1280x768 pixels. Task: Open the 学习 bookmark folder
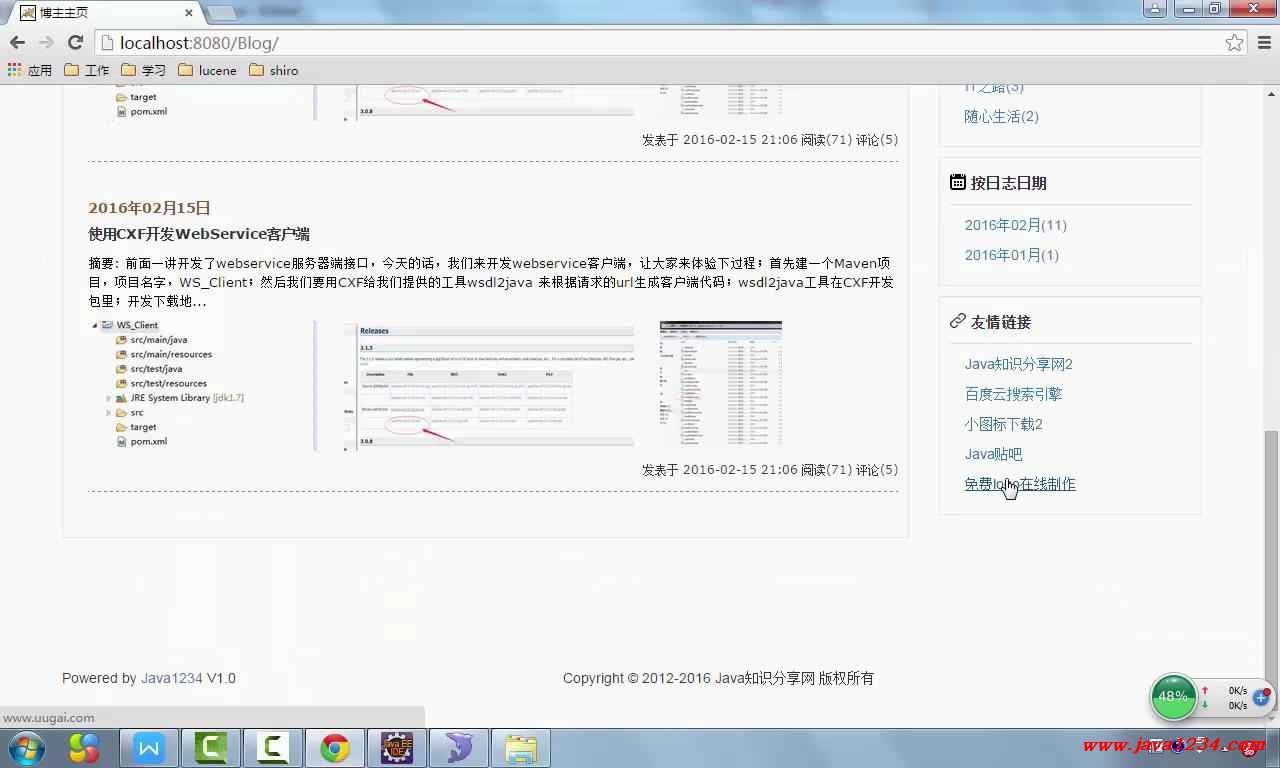point(144,70)
